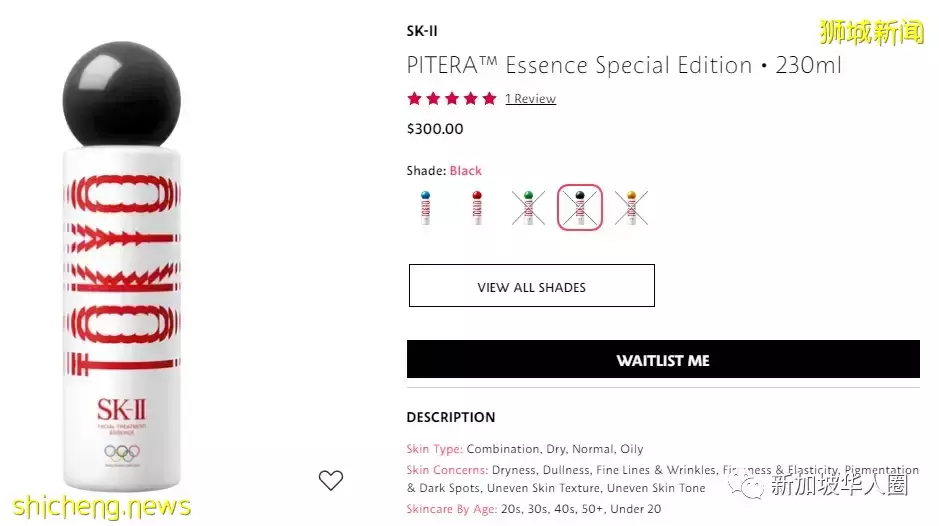Select the black cap shade swatch
The width and height of the screenshot is (939, 526).
coord(580,207)
